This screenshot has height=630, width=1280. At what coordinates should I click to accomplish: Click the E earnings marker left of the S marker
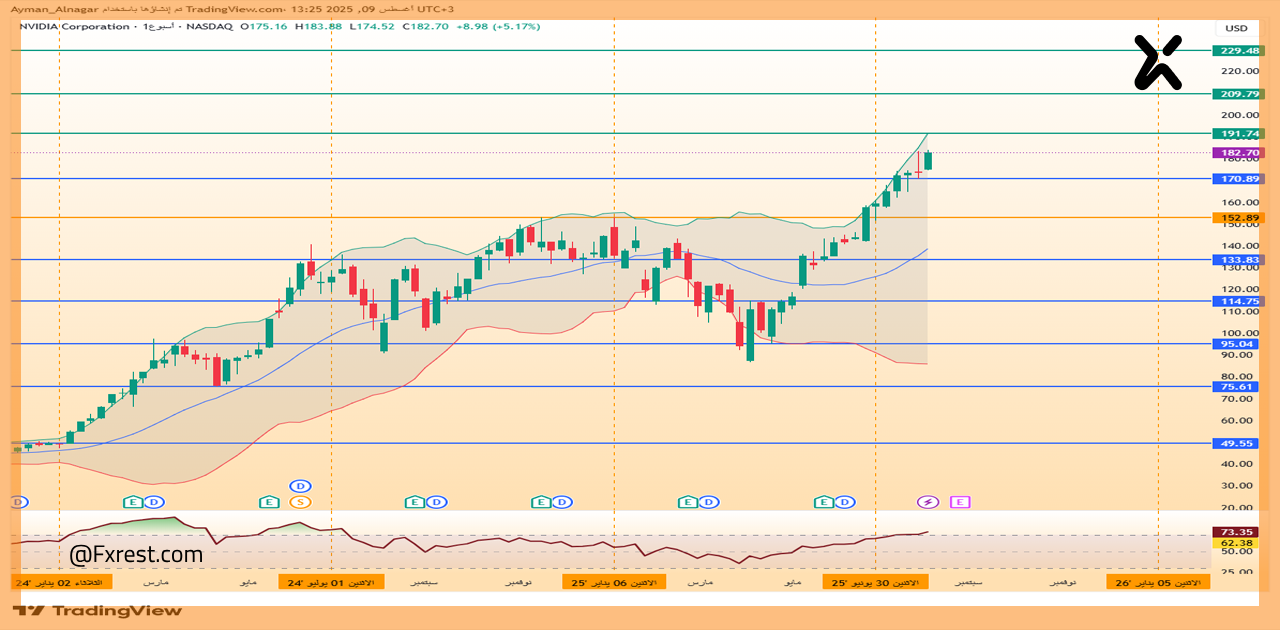click(x=268, y=502)
